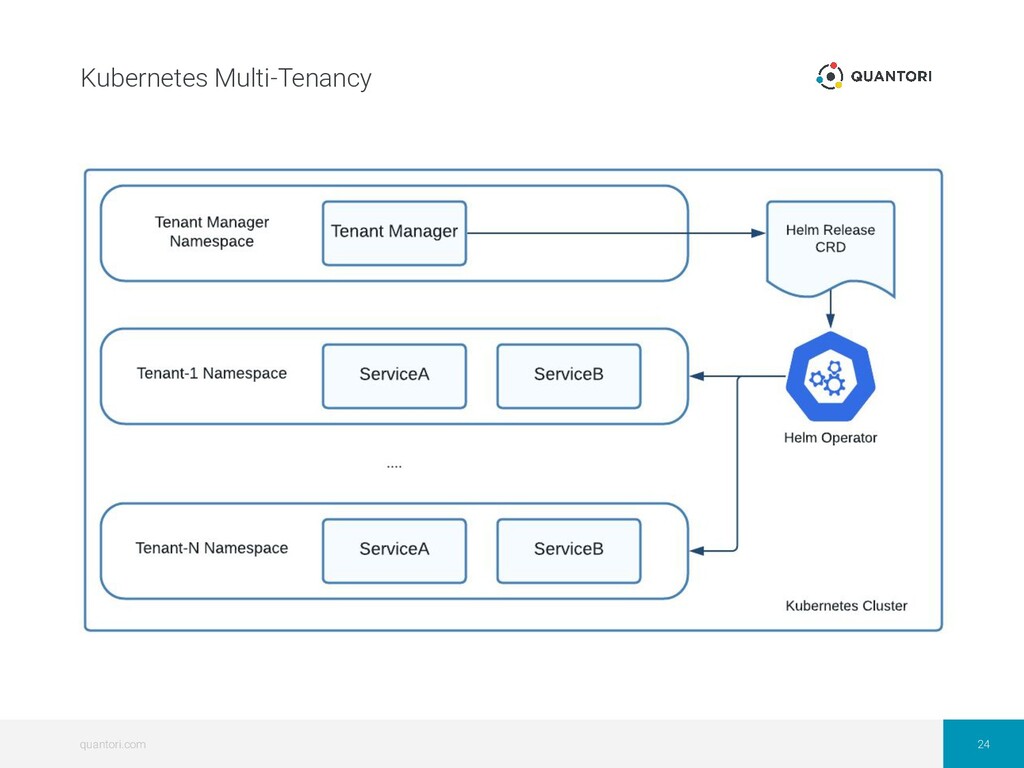Select the Helm Release CRD document shape

(830, 249)
